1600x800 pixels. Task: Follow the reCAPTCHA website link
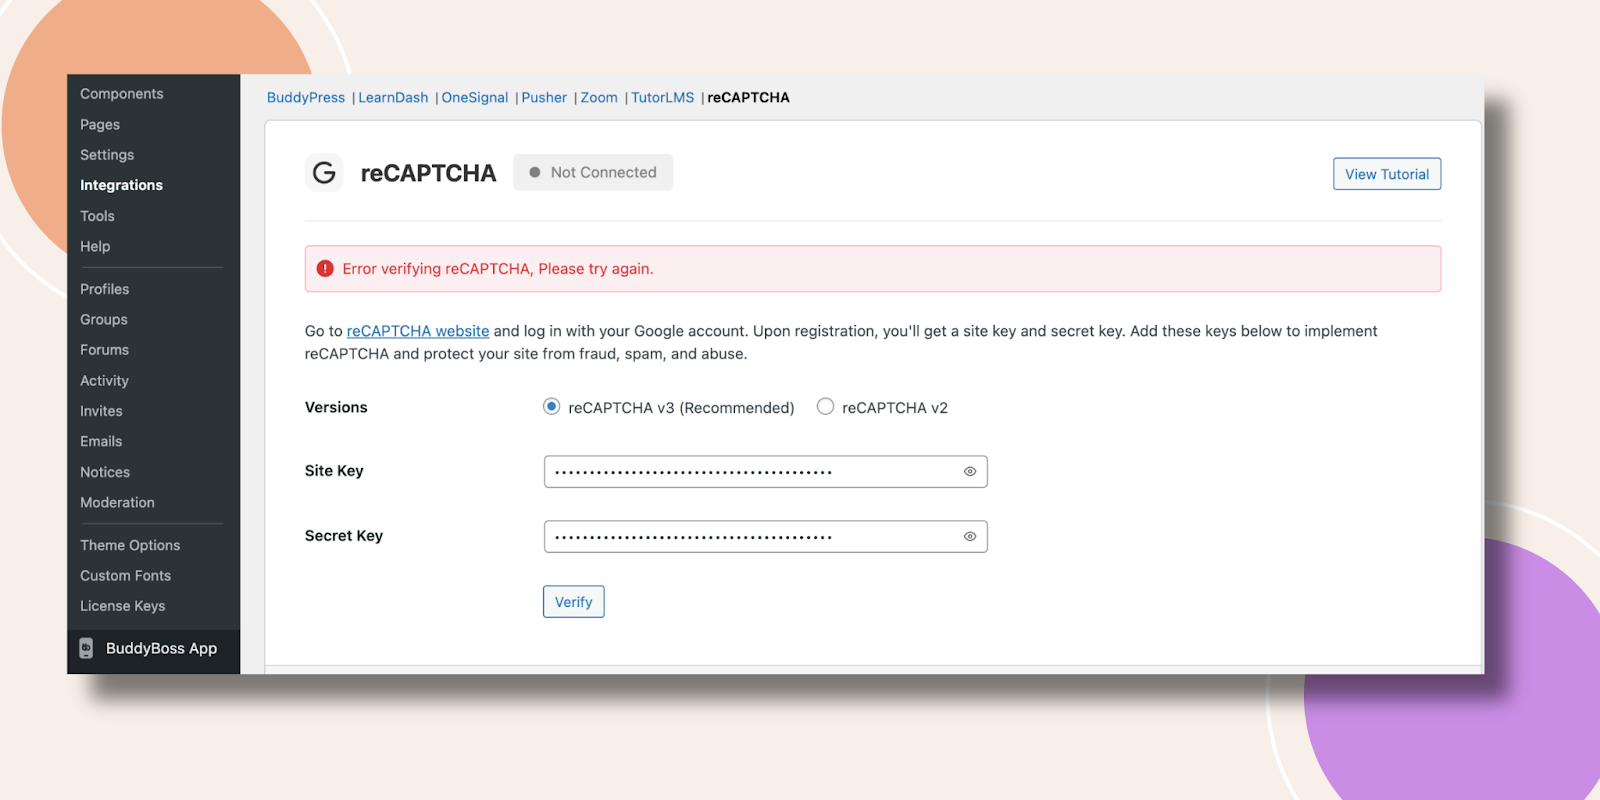[418, 331]
